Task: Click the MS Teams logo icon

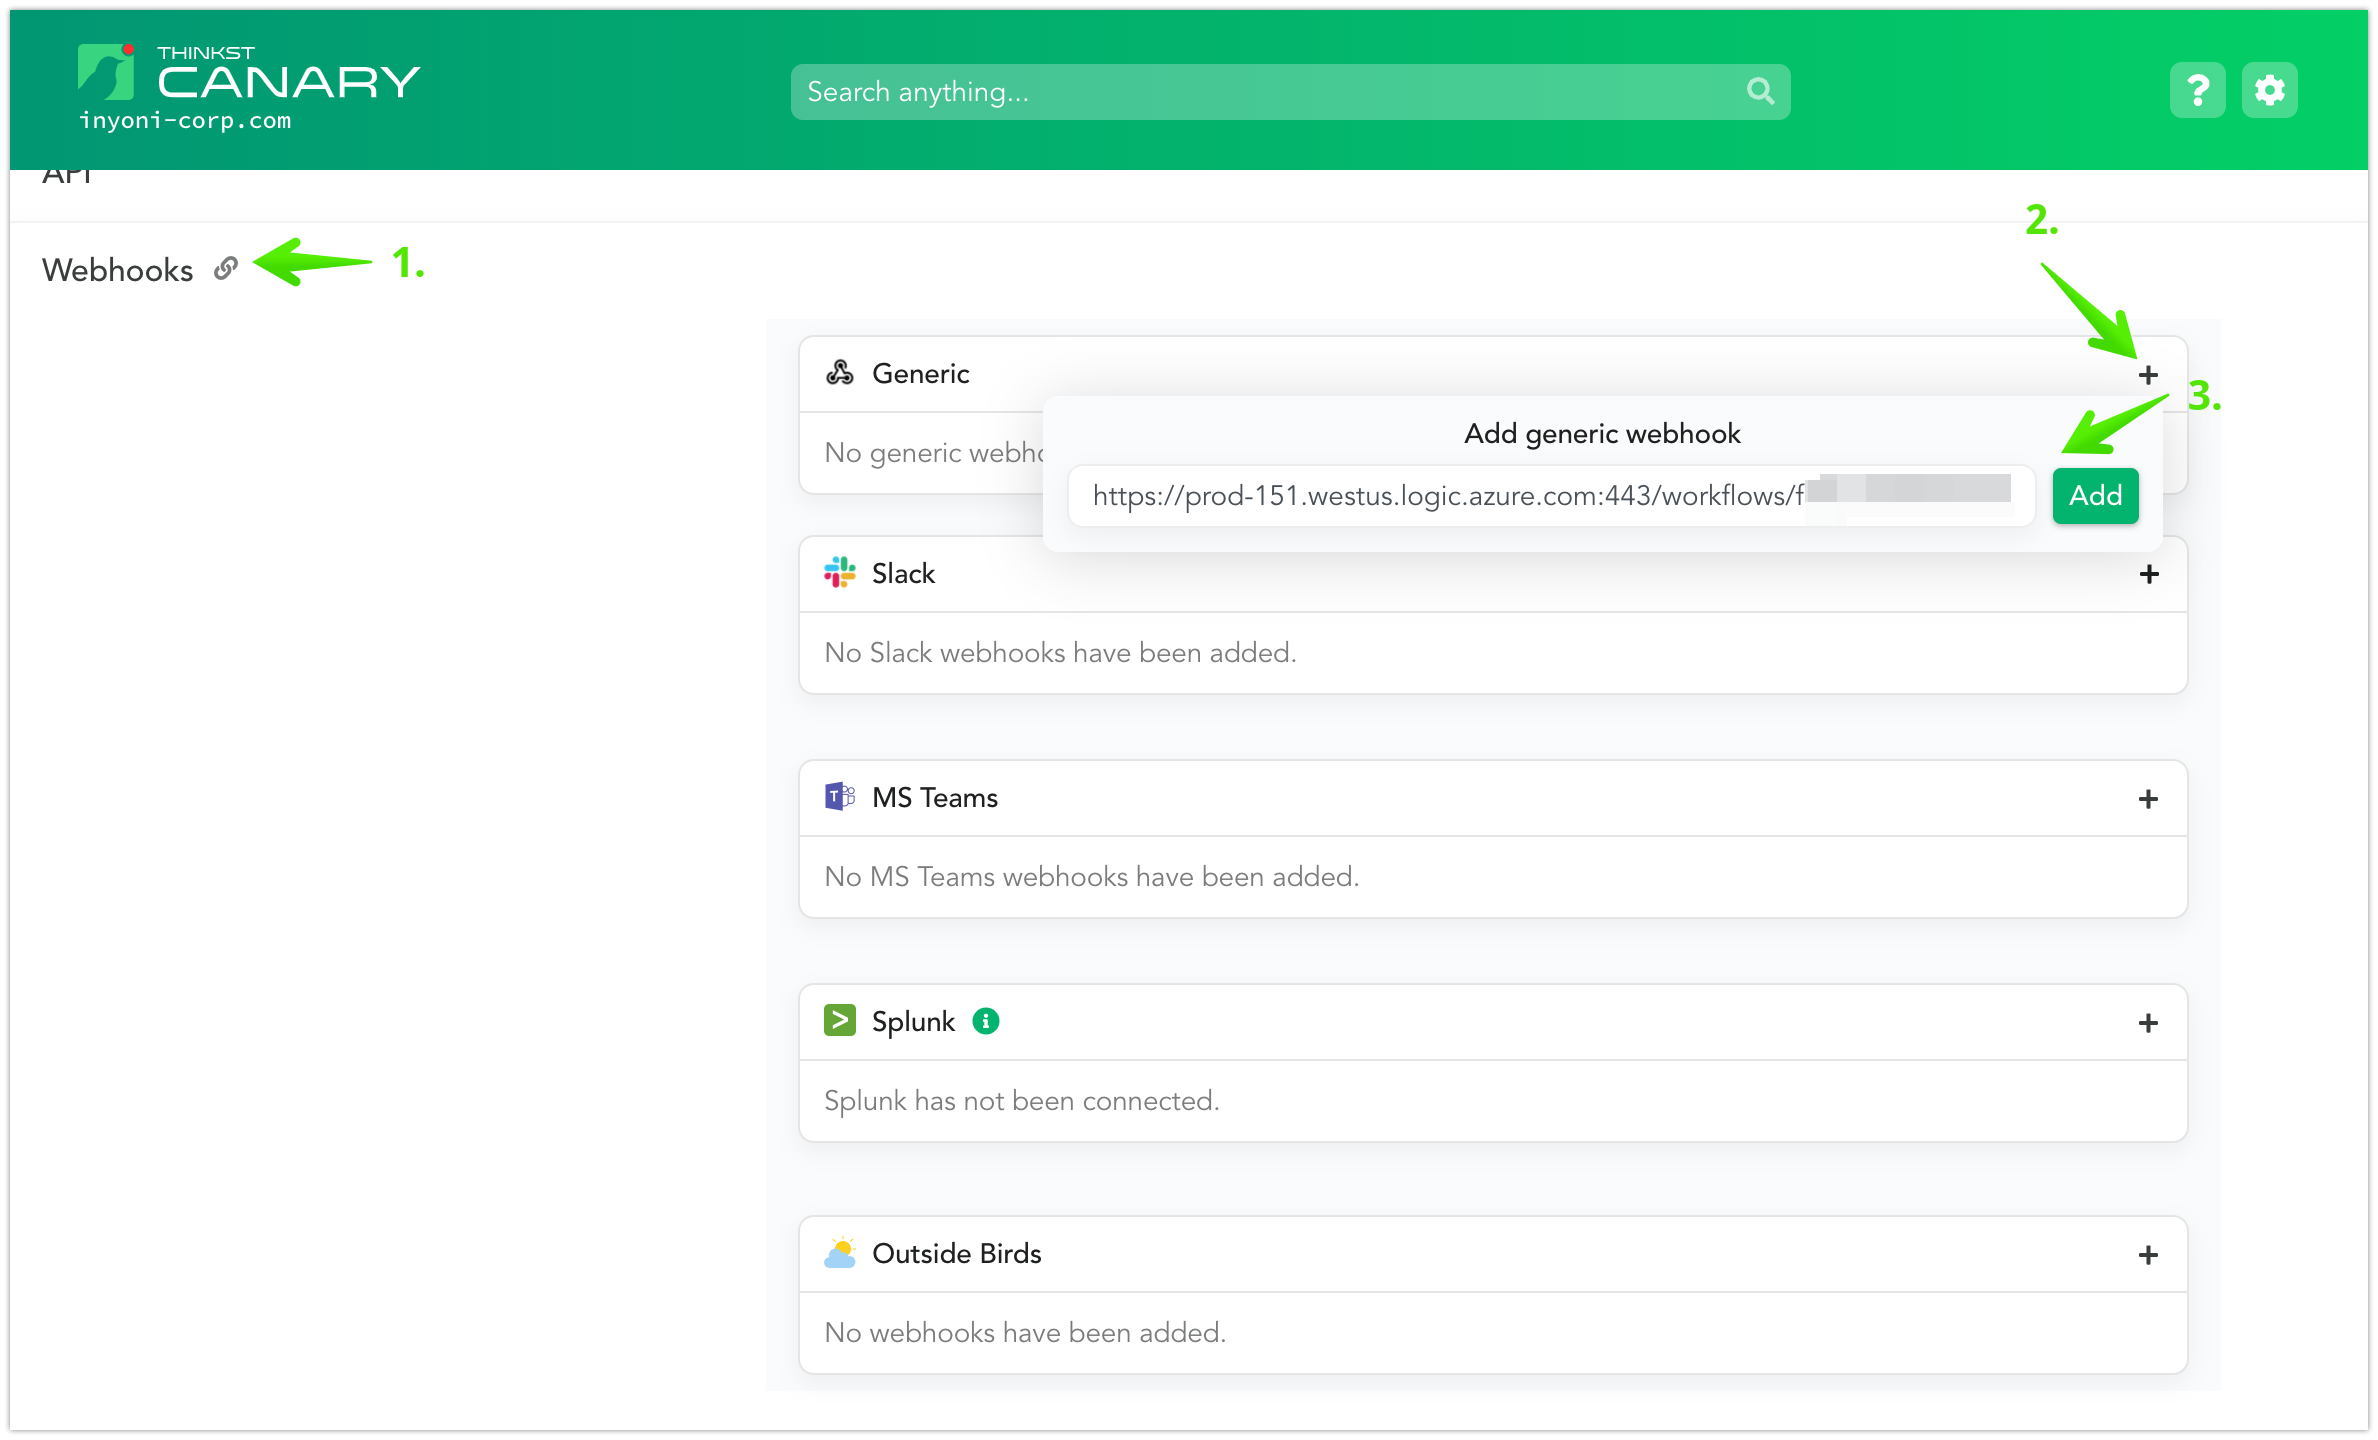Action: pos(839,797)
